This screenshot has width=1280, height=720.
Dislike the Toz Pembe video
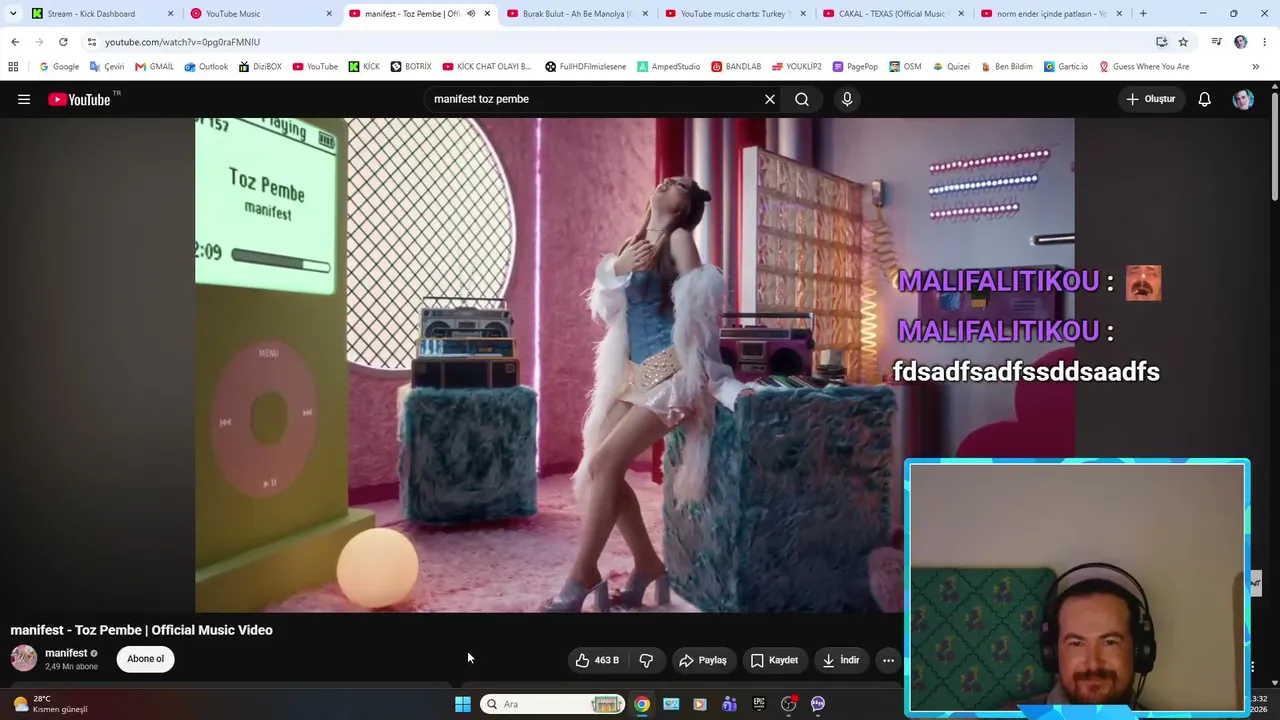646,660
